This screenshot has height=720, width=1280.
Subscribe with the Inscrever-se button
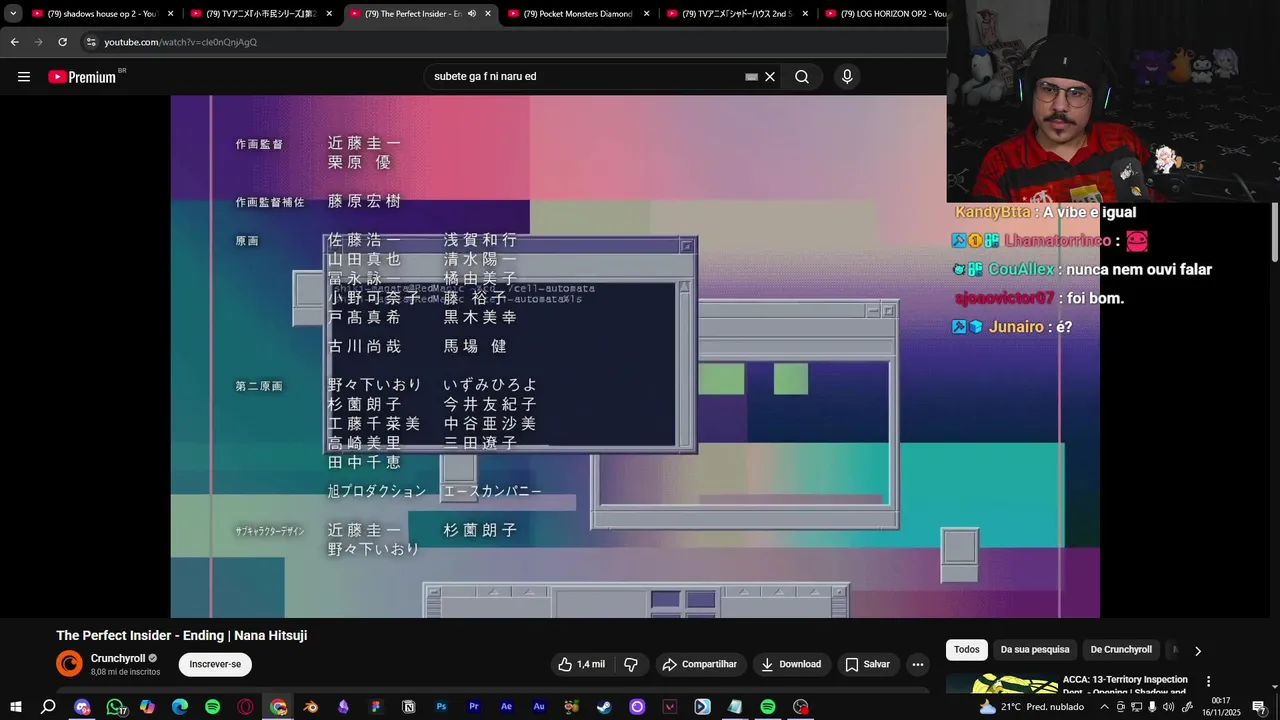[x=215, y=664]
